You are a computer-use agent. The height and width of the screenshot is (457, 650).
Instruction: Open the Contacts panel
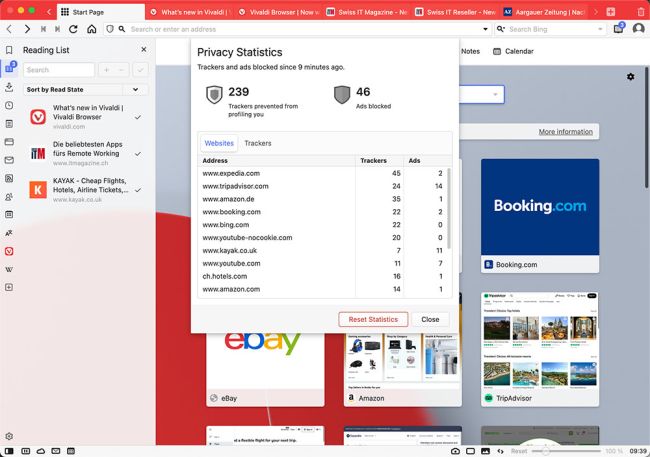[9, 197]
